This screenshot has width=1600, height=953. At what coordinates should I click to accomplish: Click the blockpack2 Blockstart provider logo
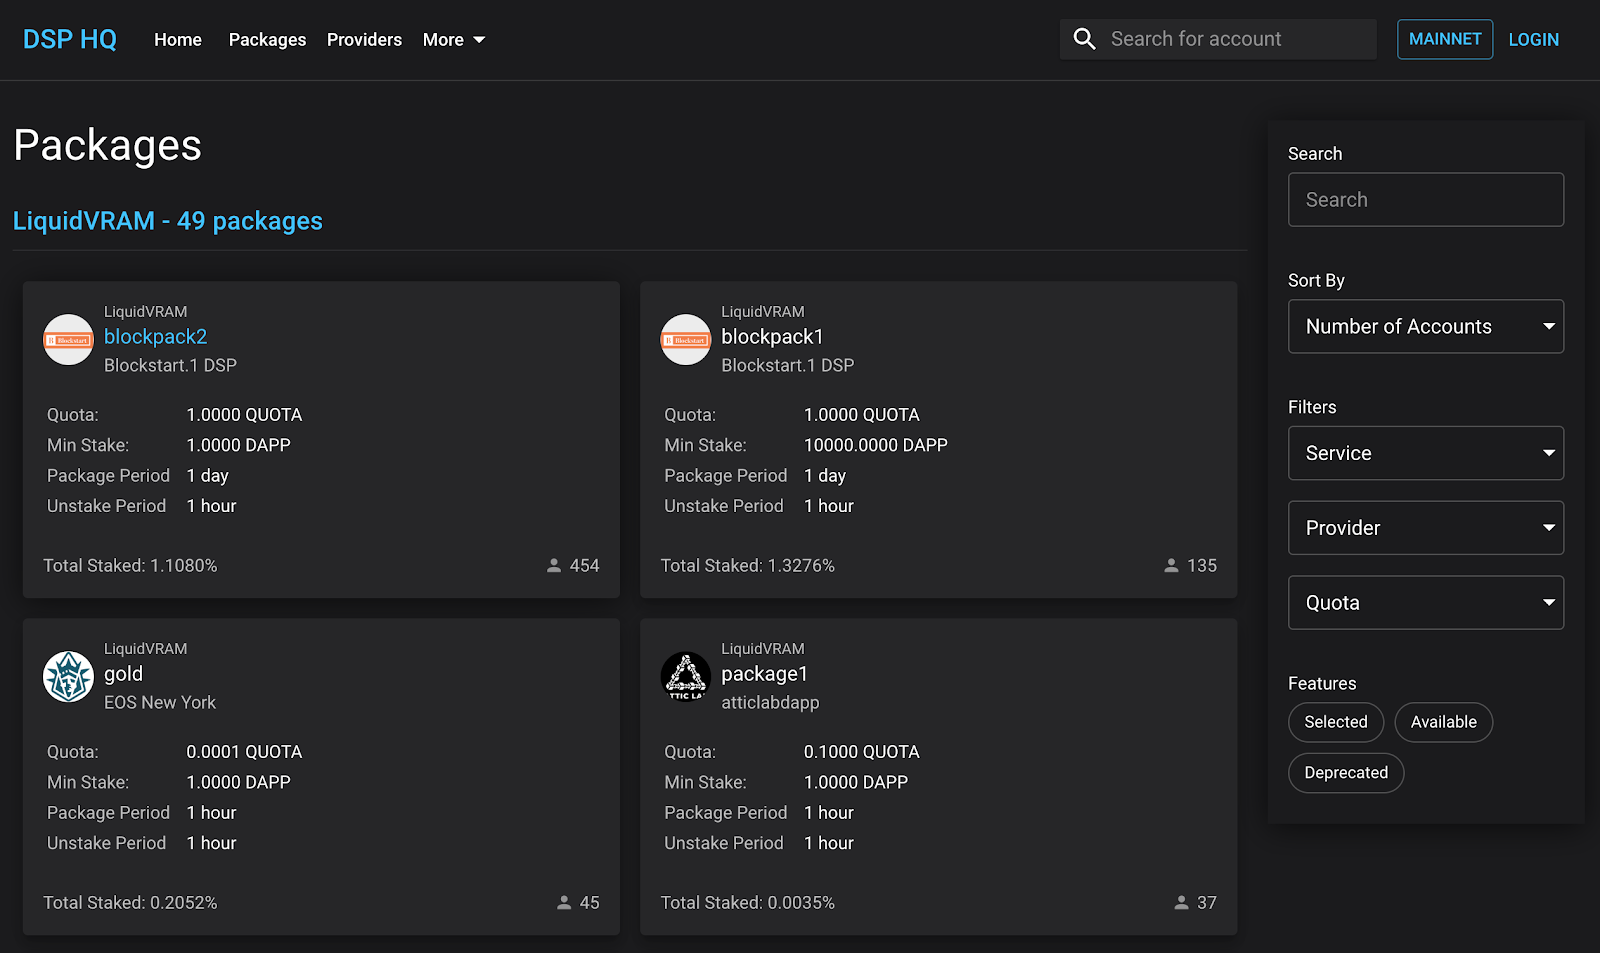68,340
